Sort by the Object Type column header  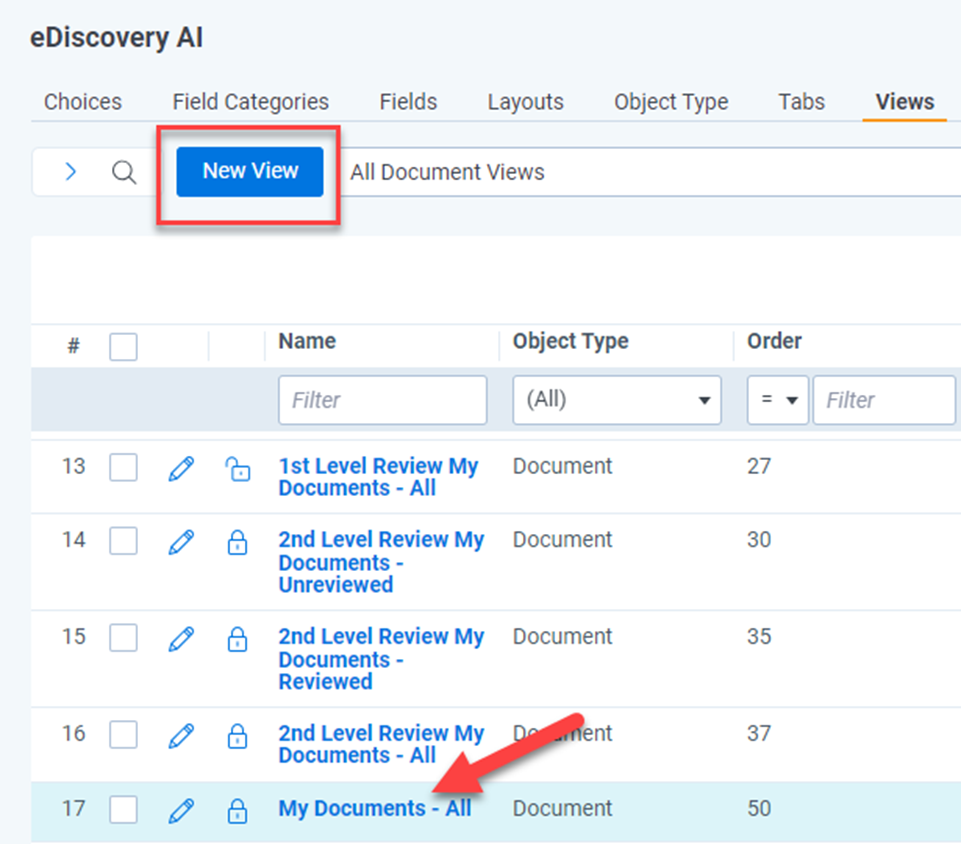coord(571,341)
